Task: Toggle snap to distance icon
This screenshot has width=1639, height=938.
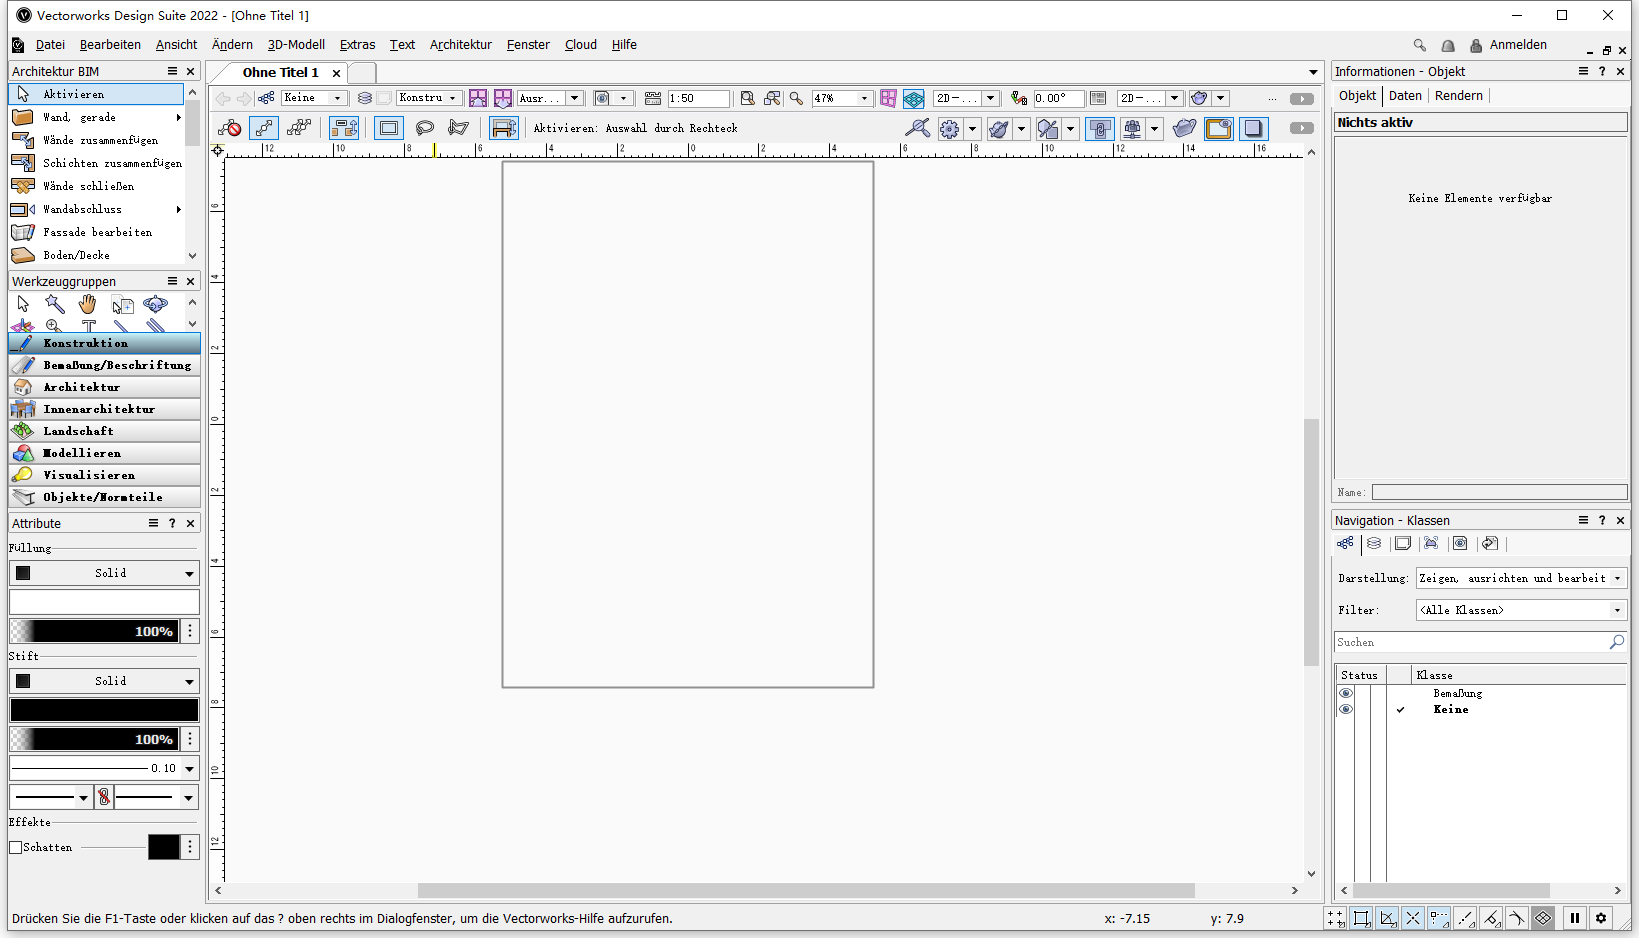Action: 1465,918
